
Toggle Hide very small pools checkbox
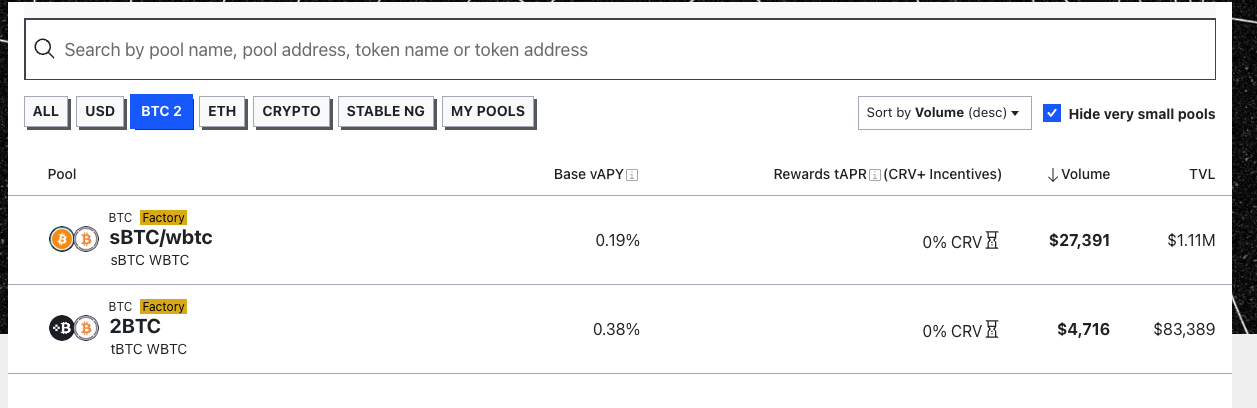(1052, 113)
